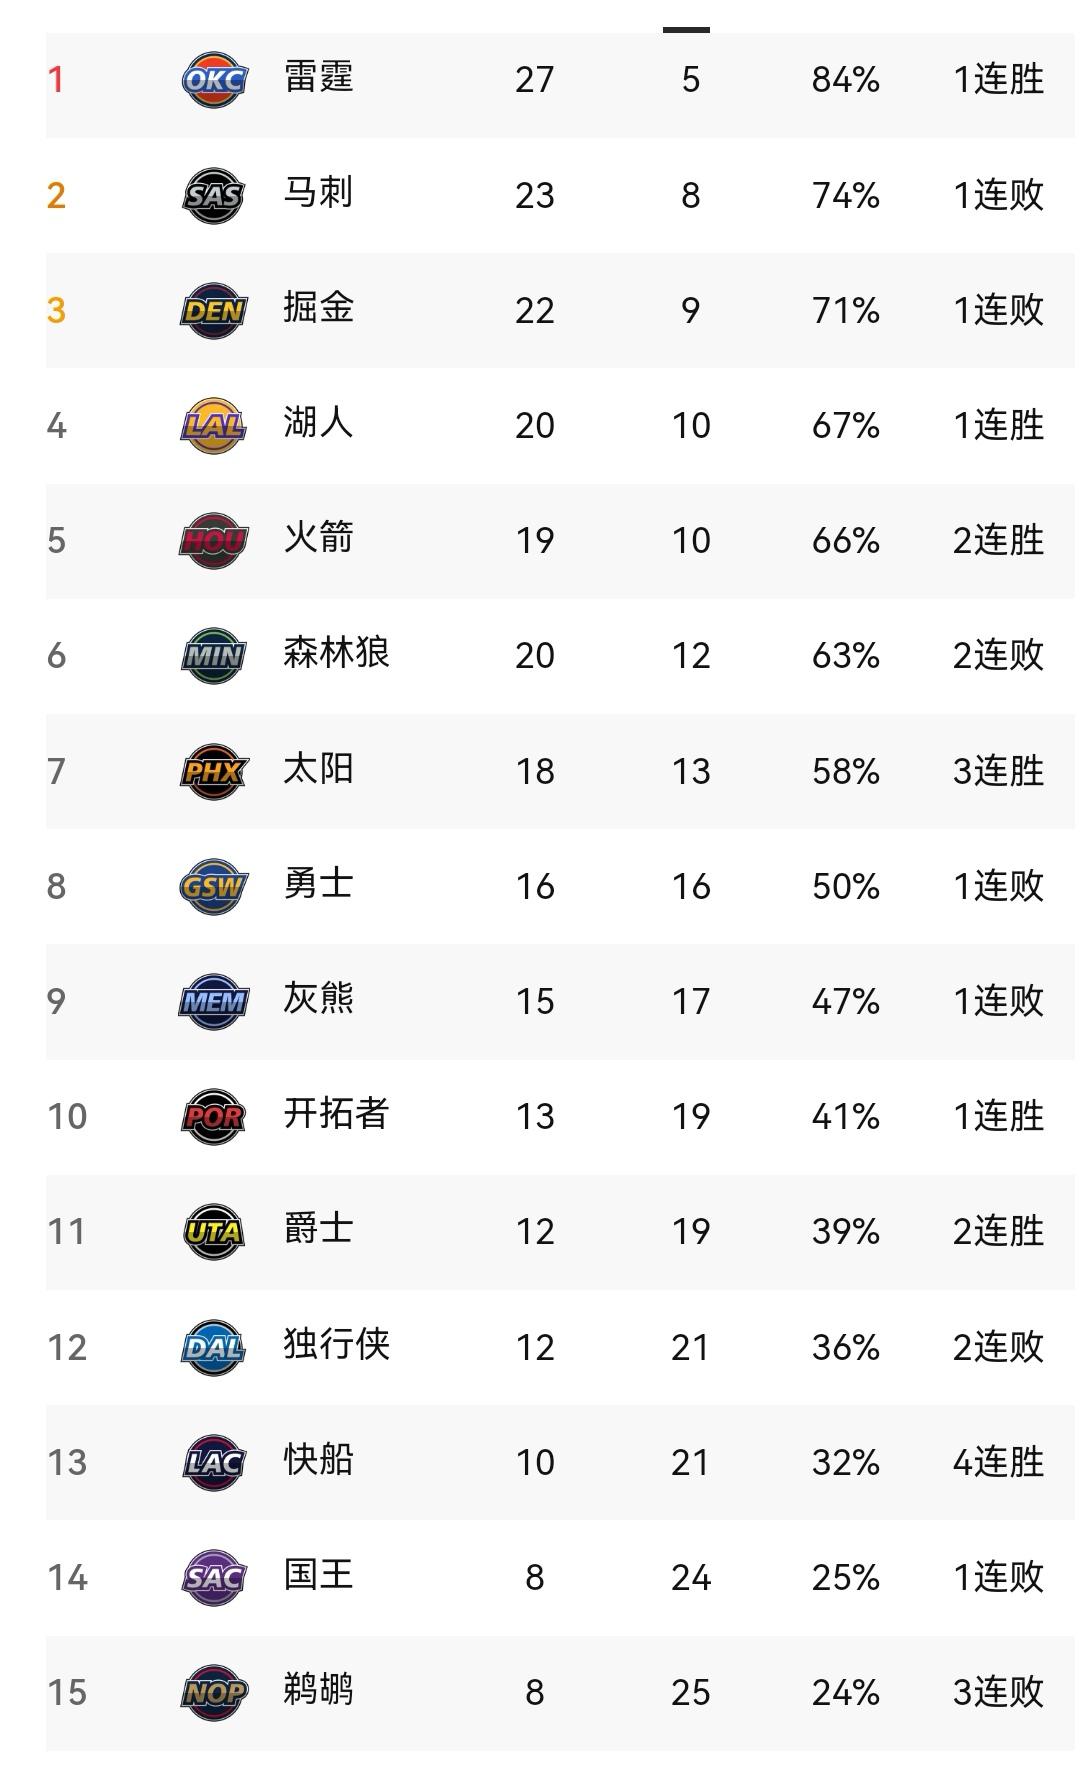This screenshot has height=1780, width=1080.
Task: Select the 84% win rate of 雷霆
Action: click(x=846, y=80)
